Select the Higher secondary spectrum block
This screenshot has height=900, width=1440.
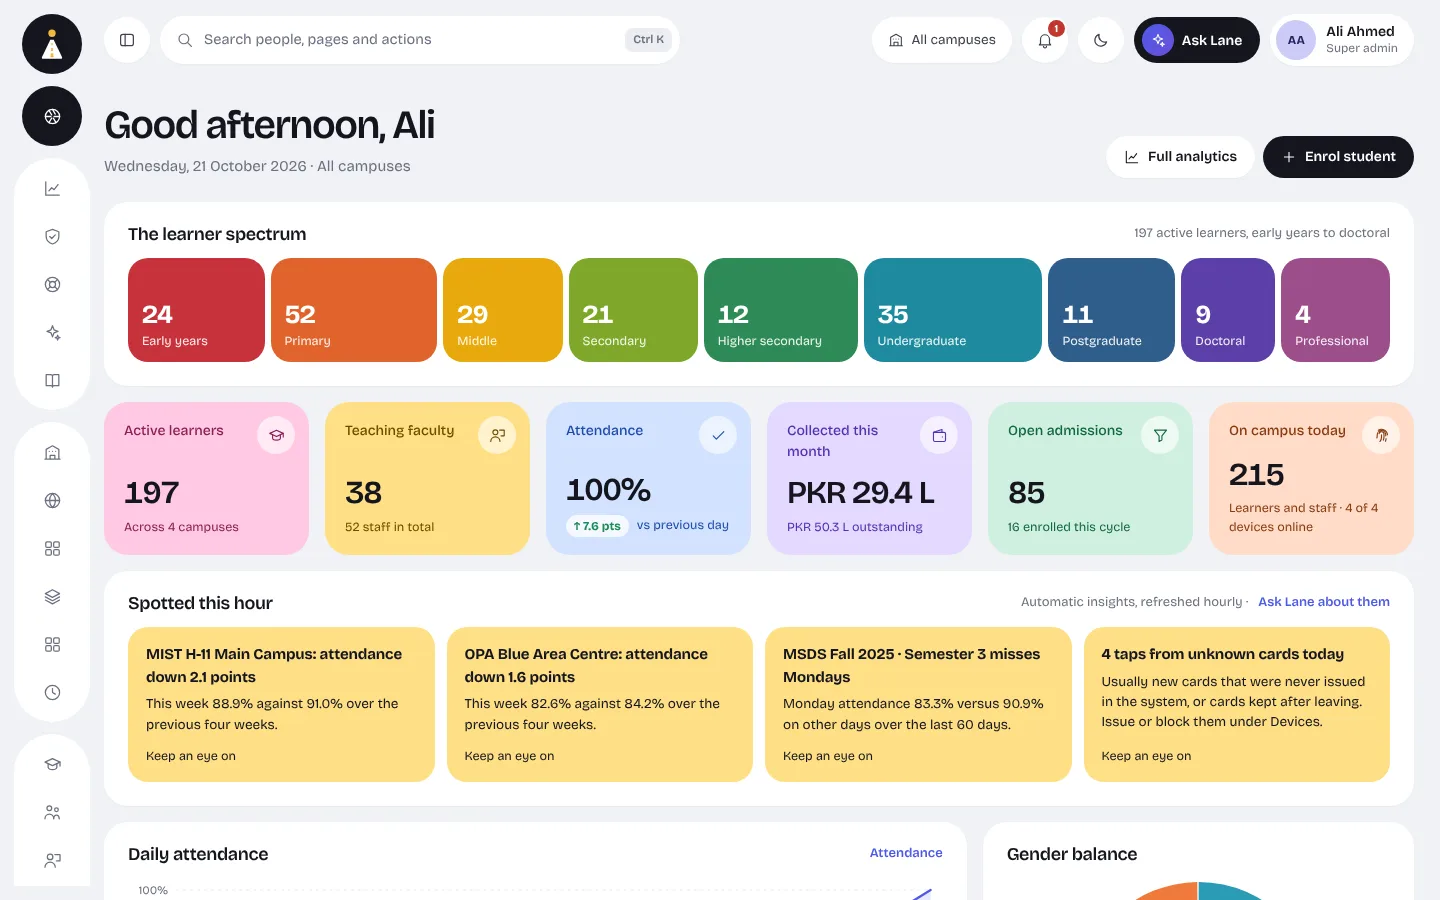(781, 310)
